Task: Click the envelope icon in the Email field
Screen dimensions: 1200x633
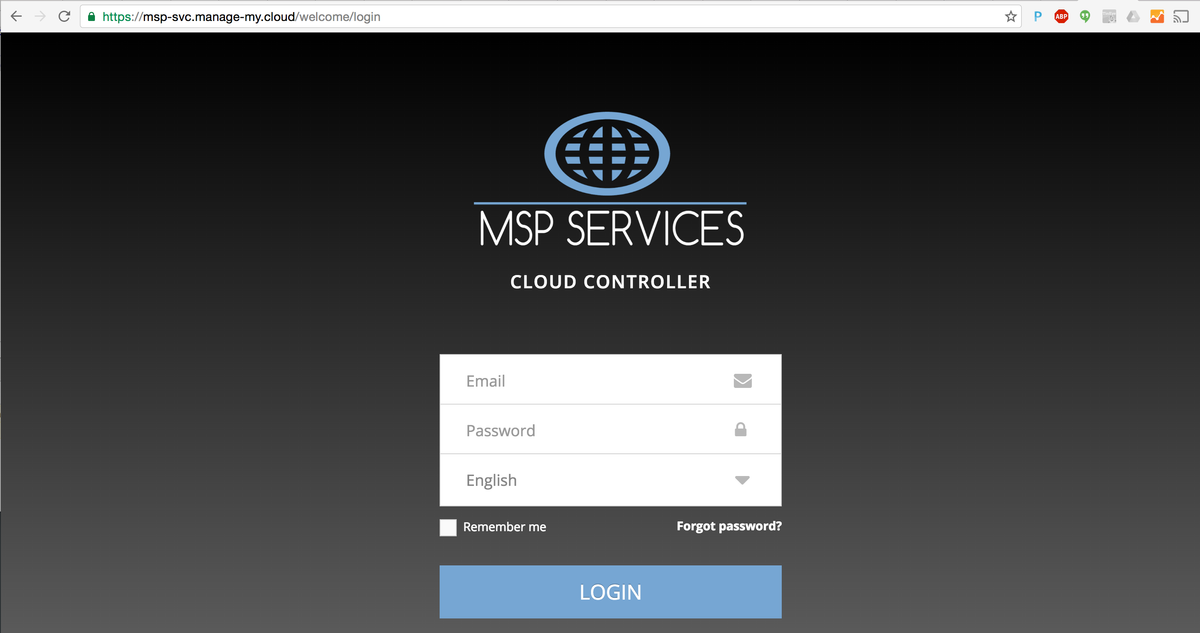Action: 742,380
